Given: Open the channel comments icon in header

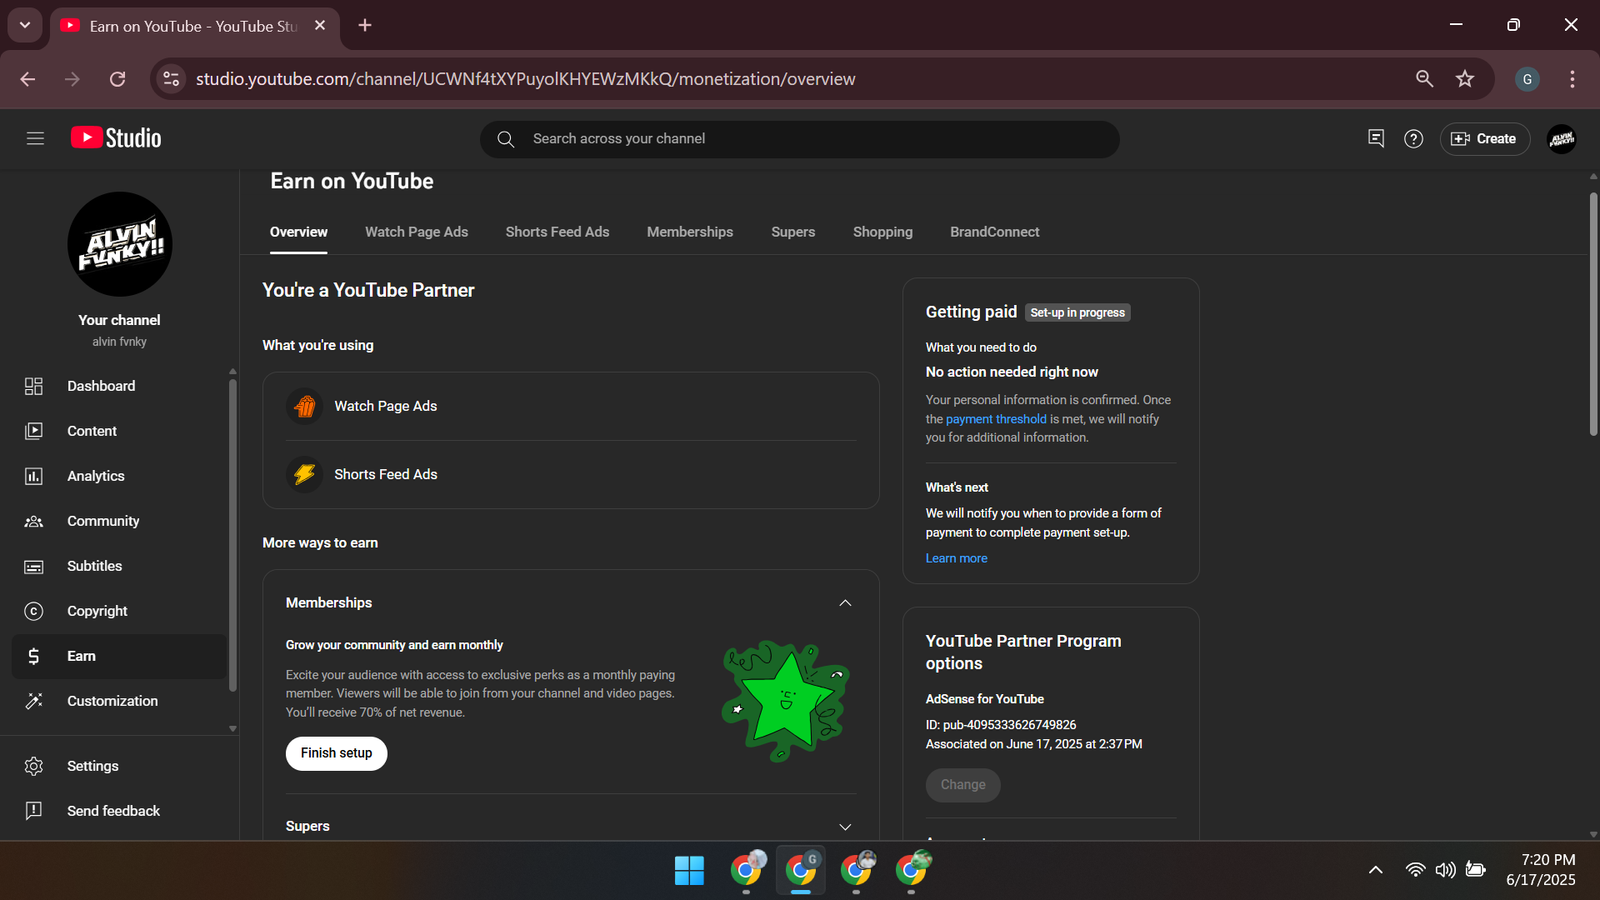Looking at the screenshot, I should click(x=1376, y=139).
